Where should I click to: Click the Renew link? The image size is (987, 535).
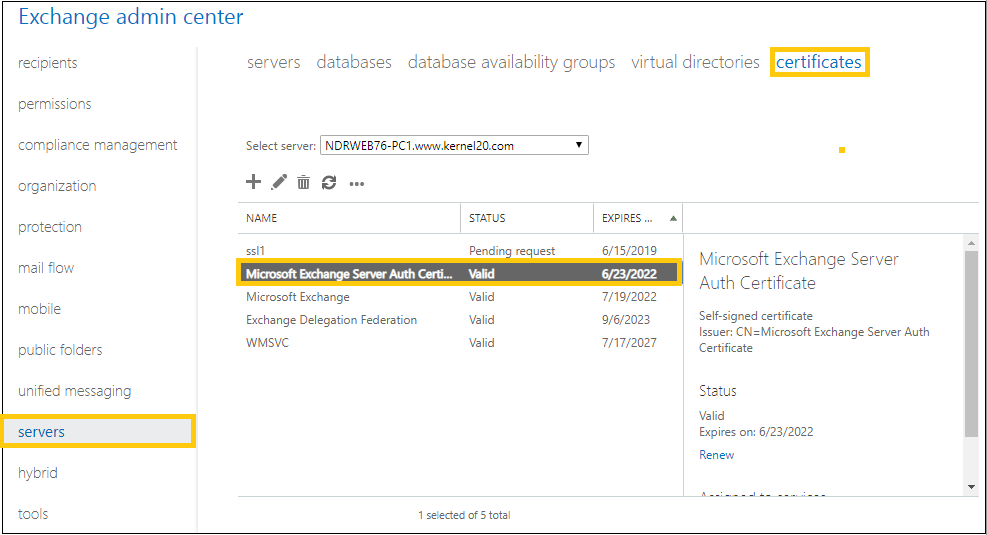coord(716,454)
